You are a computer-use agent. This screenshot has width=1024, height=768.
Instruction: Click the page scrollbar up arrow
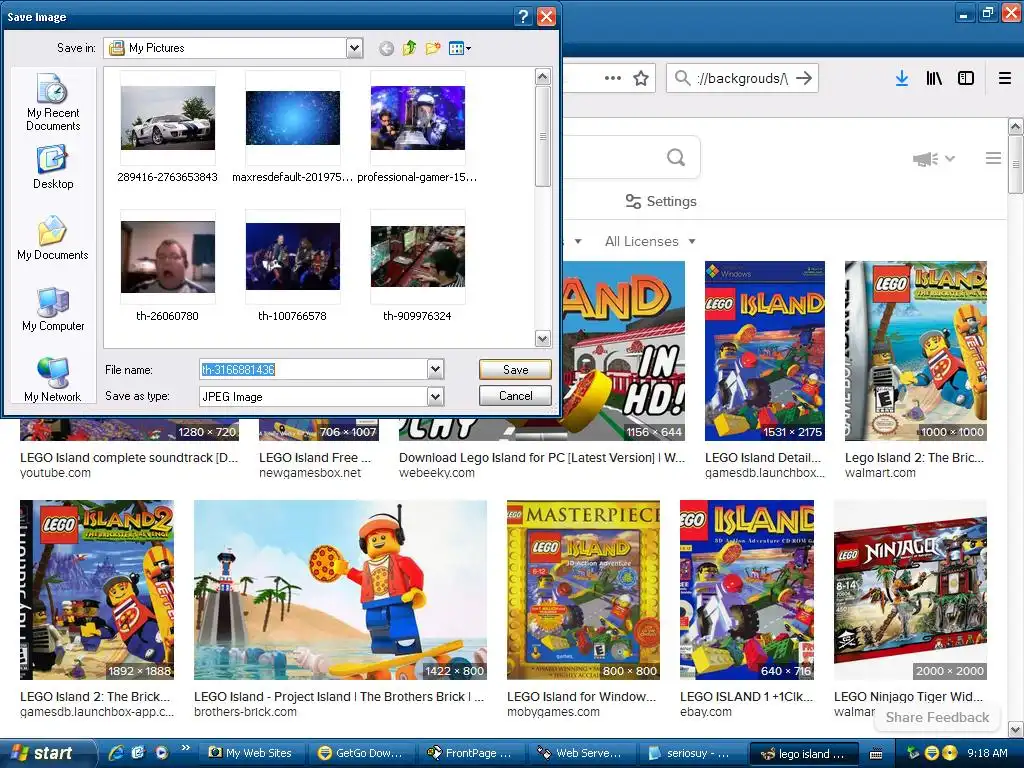(1016, 126)
